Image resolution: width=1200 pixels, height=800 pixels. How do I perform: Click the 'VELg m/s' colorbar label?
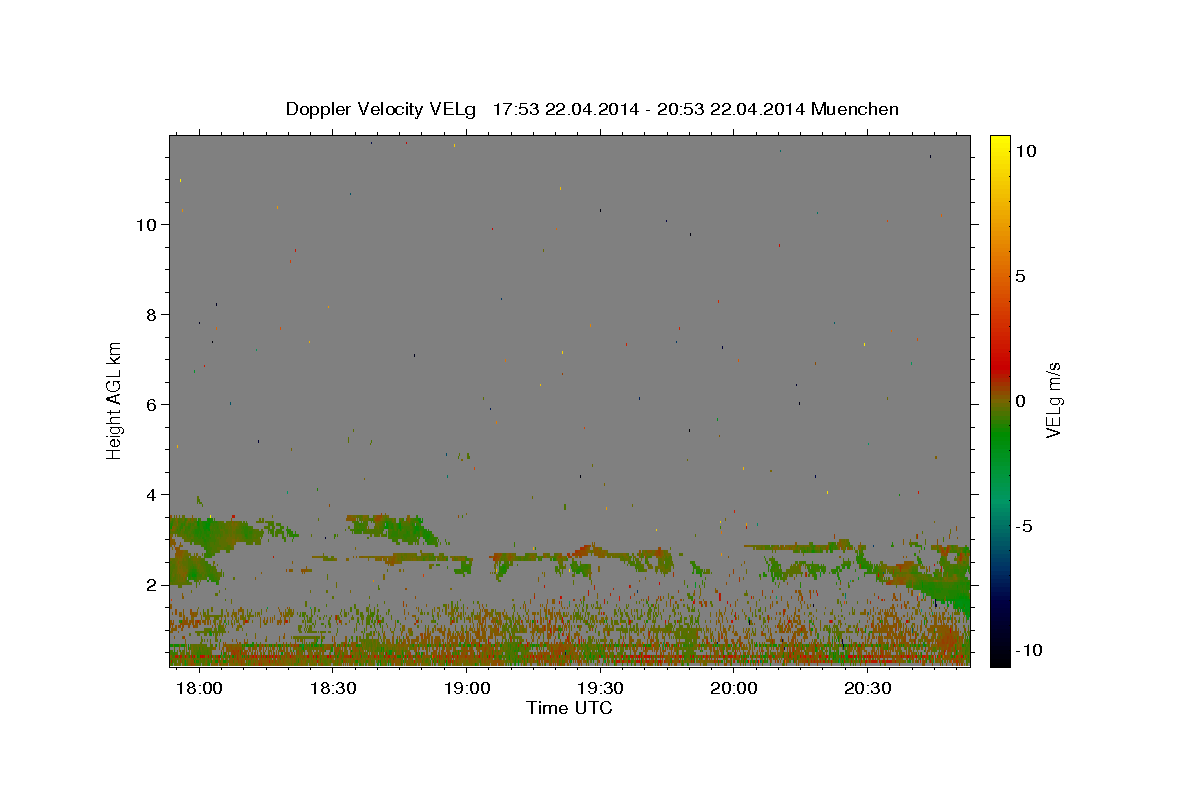click(x=1053, y=400)
